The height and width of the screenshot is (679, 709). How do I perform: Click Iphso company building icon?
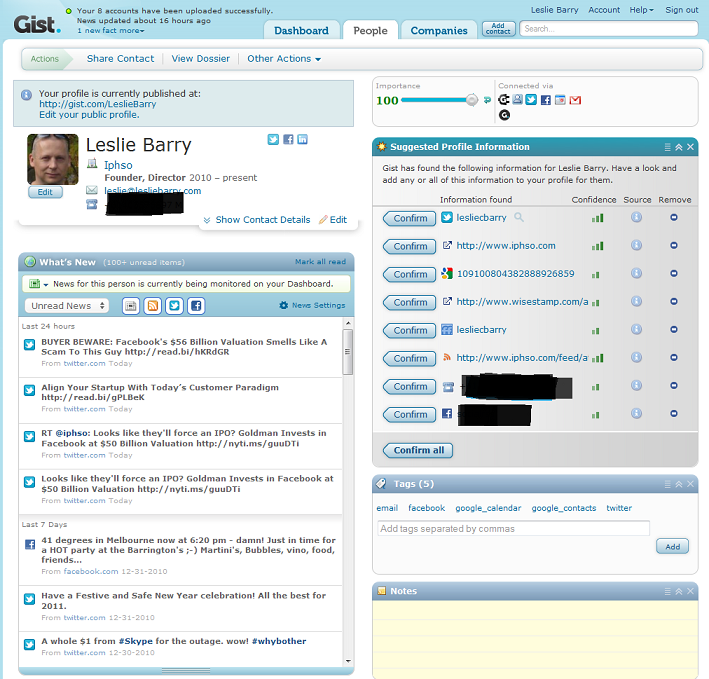click(x=92, y=164)
